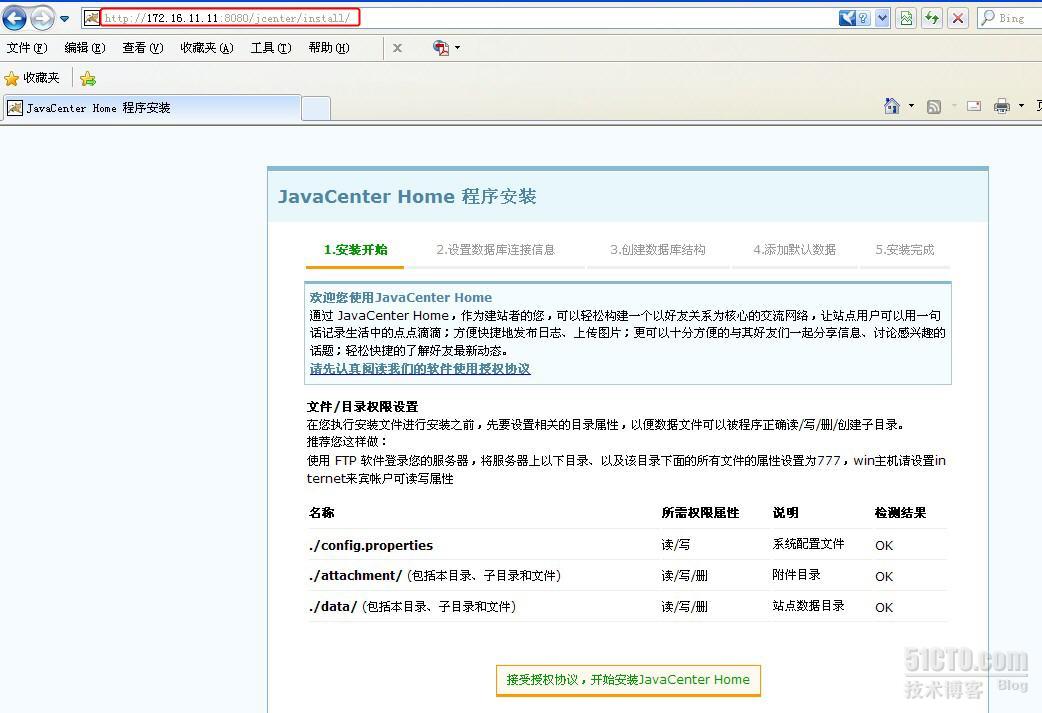This screenshot has width=1042, height=713.
Task: Select the JavaCenter Home 程序安装 browser tab
Action: 152,108
